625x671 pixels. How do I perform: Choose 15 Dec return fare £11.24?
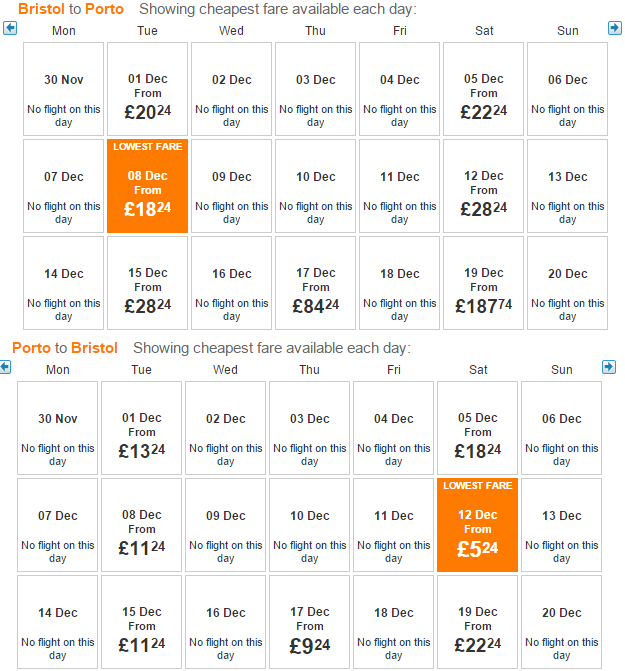tap(142, 622)
